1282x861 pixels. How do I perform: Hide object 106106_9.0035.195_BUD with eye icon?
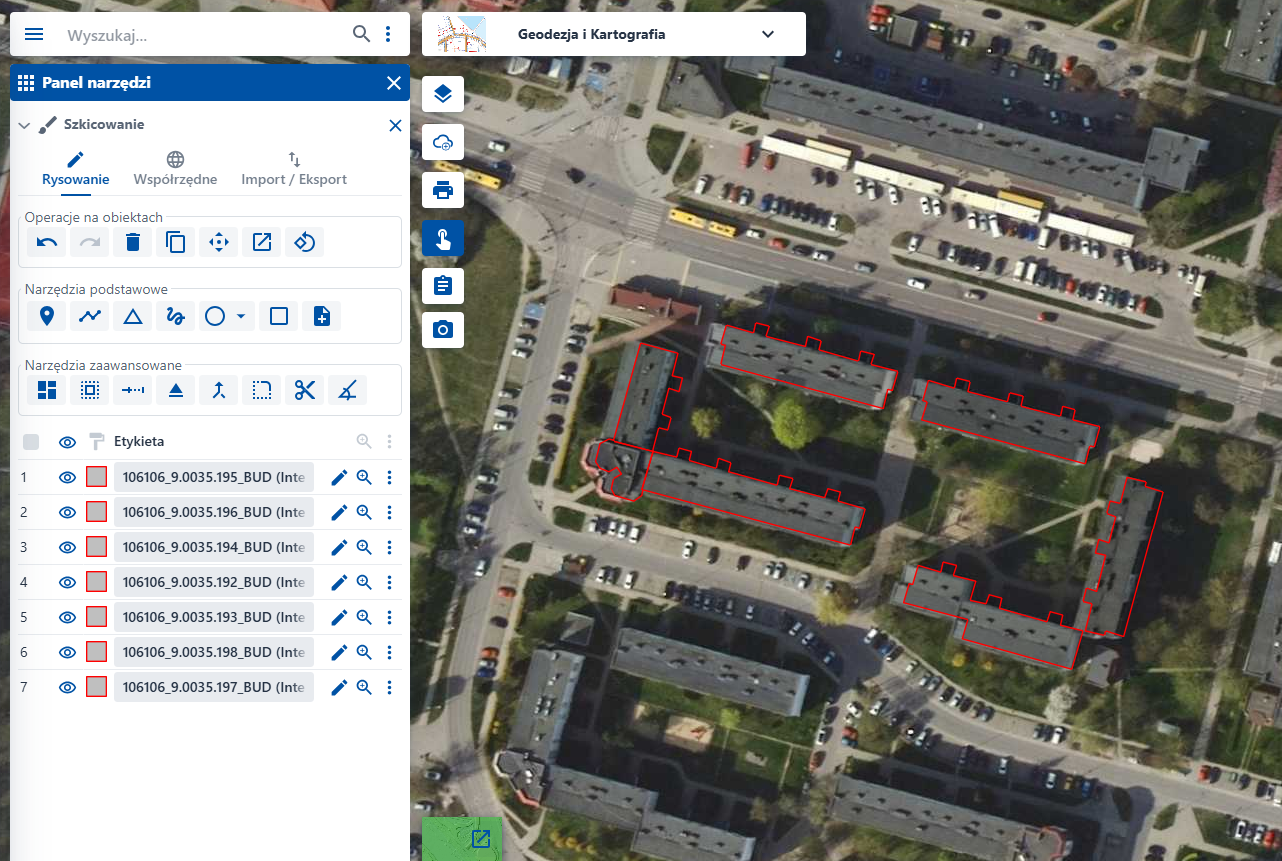[x=67, y=478]
